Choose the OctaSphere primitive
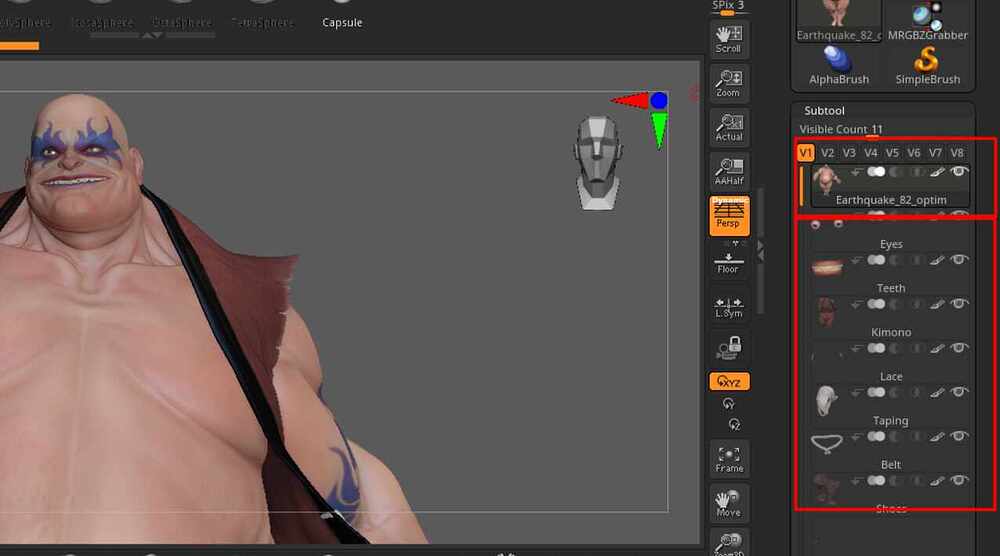The height and width of the screenshot is (556, 1000). tap(182, 22)
